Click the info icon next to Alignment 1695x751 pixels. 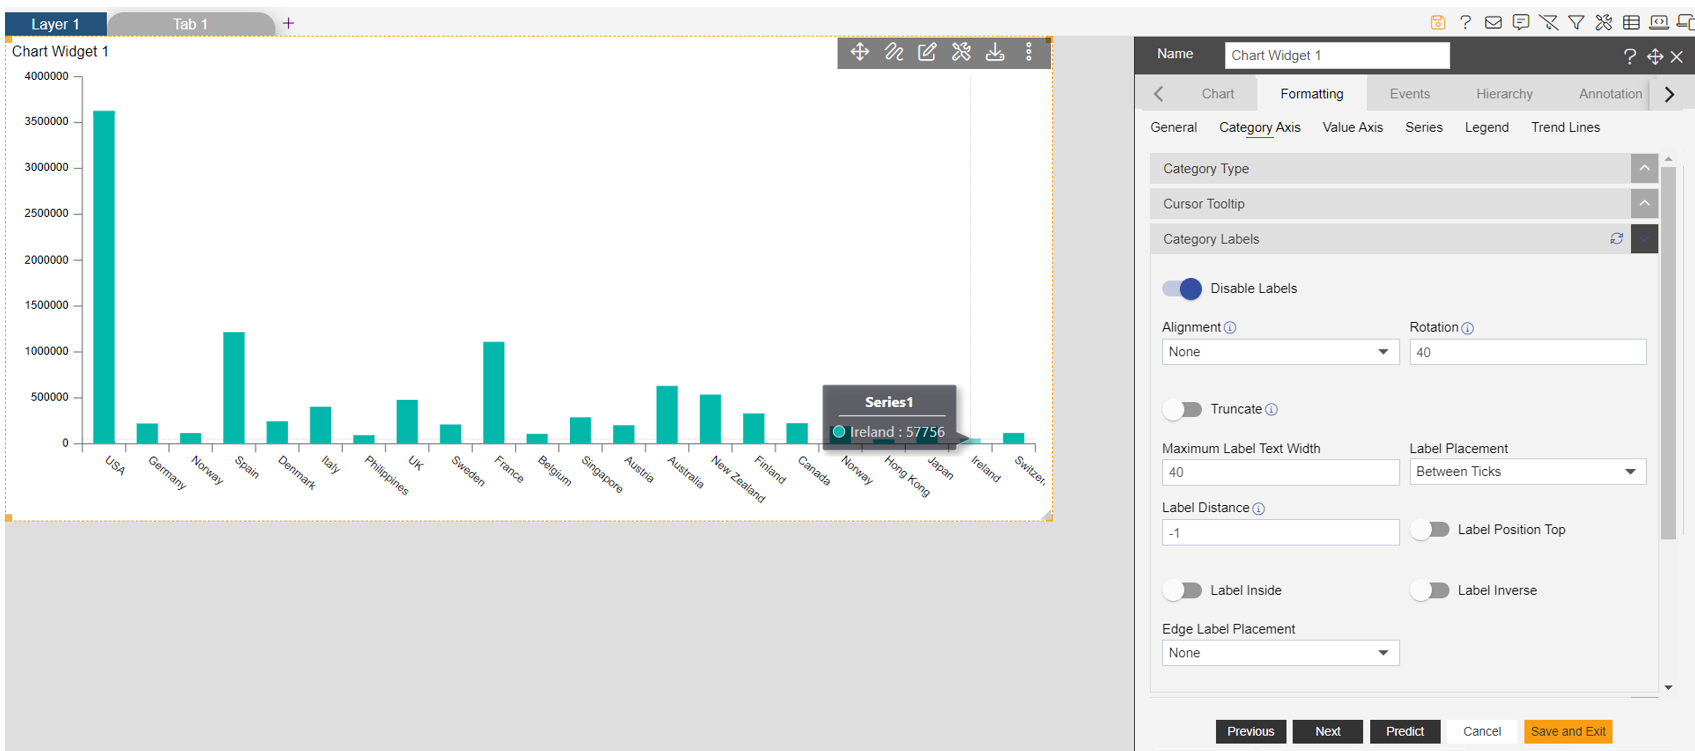coord(1230,328)
